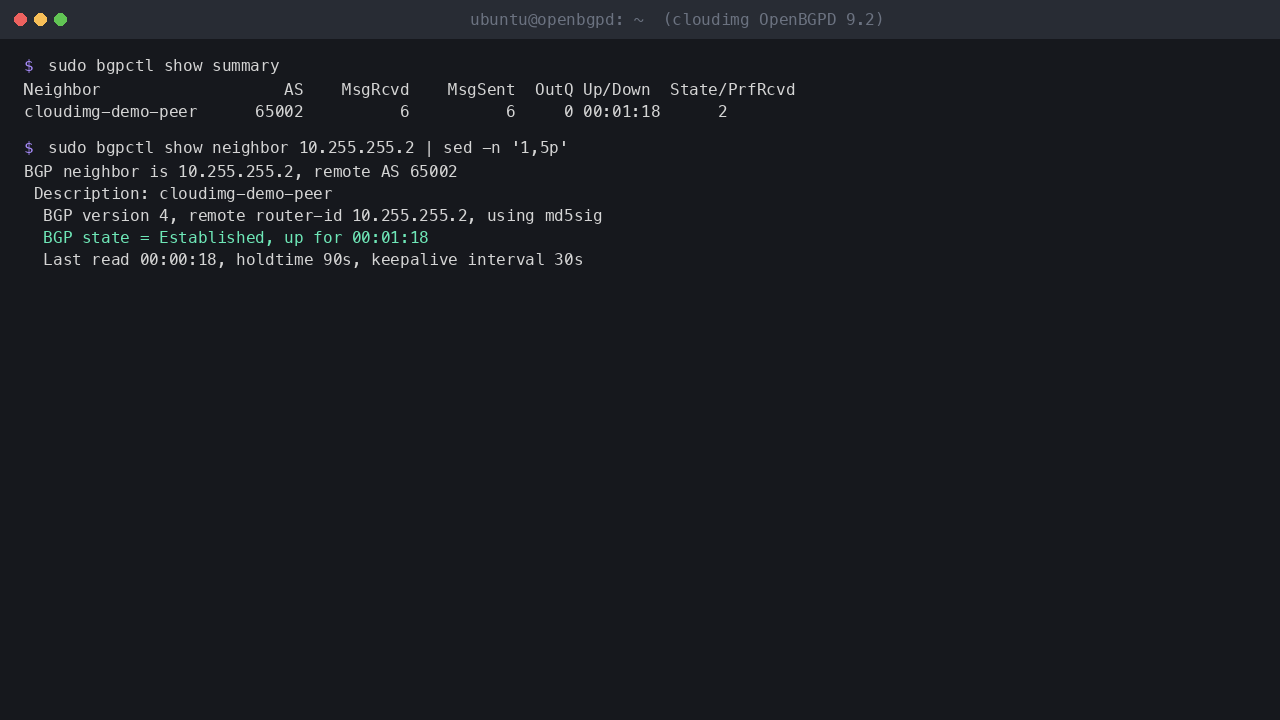Click the 'OutQ' column header

pos(554,90)
